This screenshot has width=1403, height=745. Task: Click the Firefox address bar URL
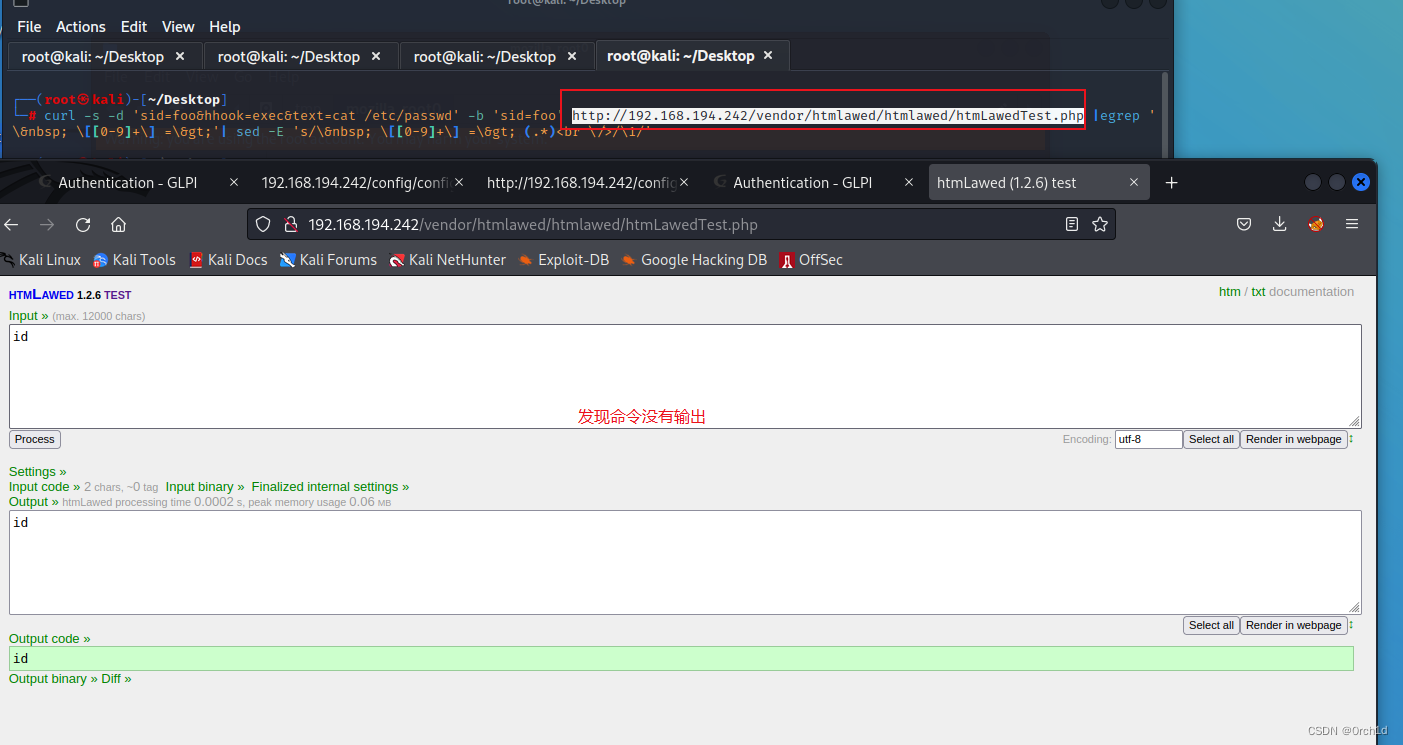pos(533,224)
